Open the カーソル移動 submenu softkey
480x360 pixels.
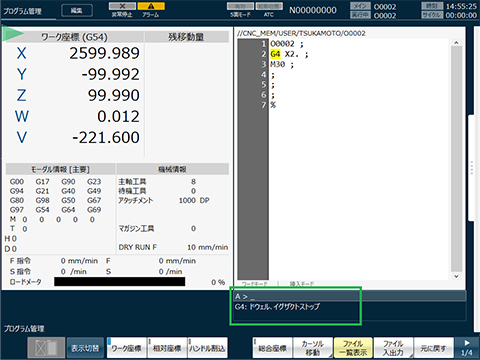coord(313,348)
